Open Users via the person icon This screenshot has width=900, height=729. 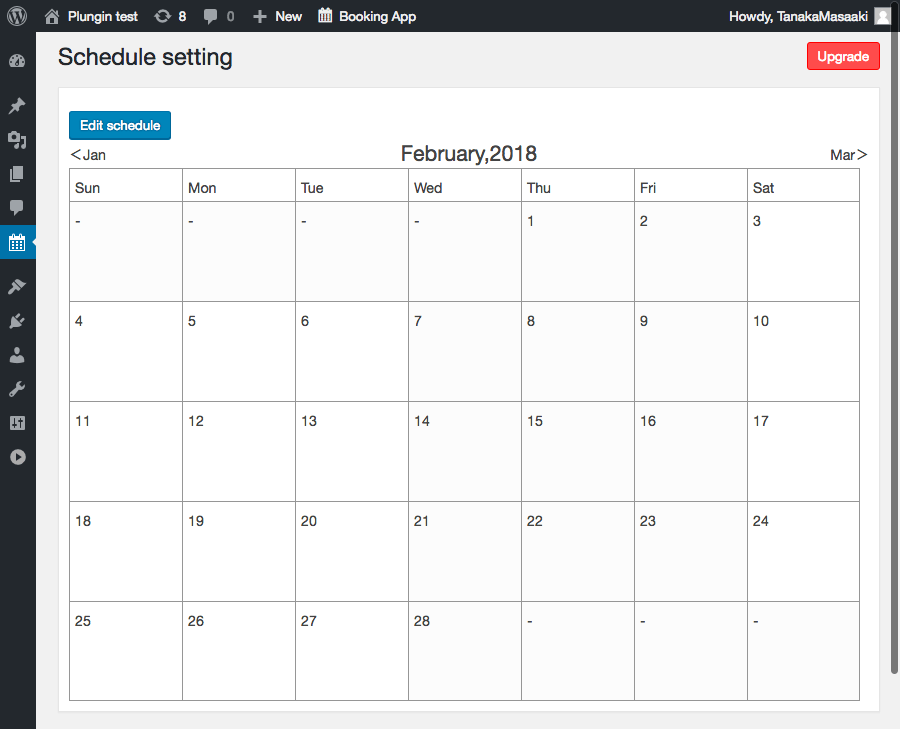tap(17, 355)
